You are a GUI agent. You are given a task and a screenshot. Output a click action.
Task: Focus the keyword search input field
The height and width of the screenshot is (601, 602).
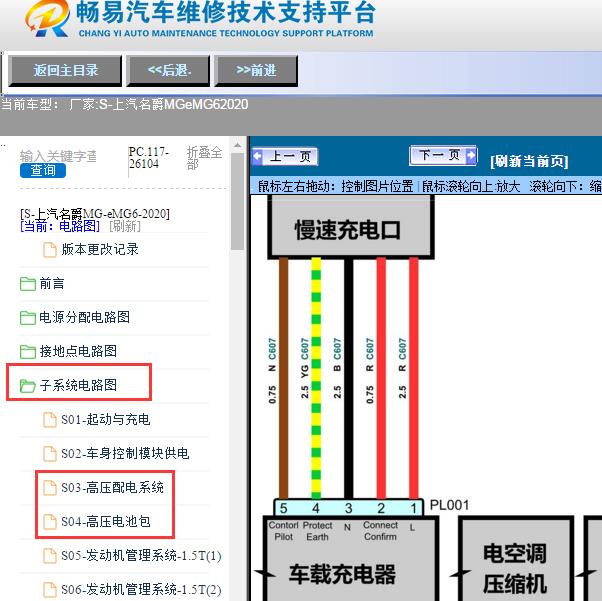click(58, 157)
